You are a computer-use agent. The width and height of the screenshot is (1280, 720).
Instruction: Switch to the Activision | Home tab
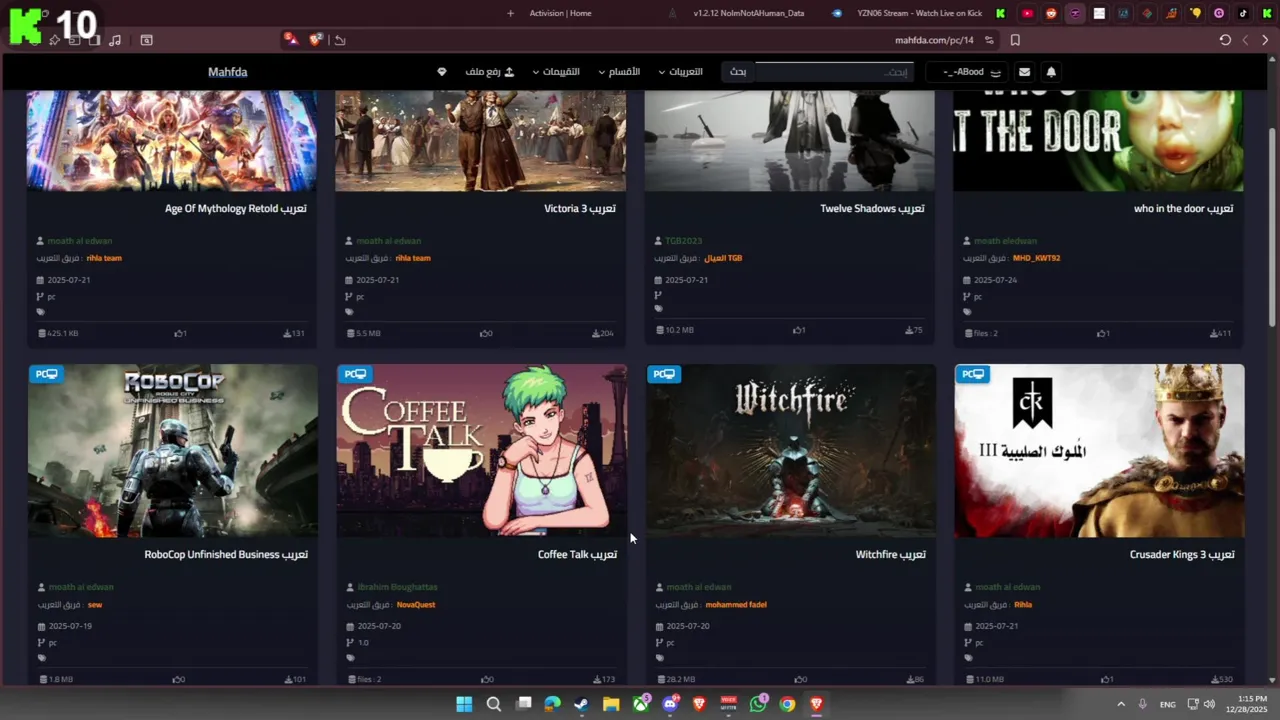tap(560, 13)
